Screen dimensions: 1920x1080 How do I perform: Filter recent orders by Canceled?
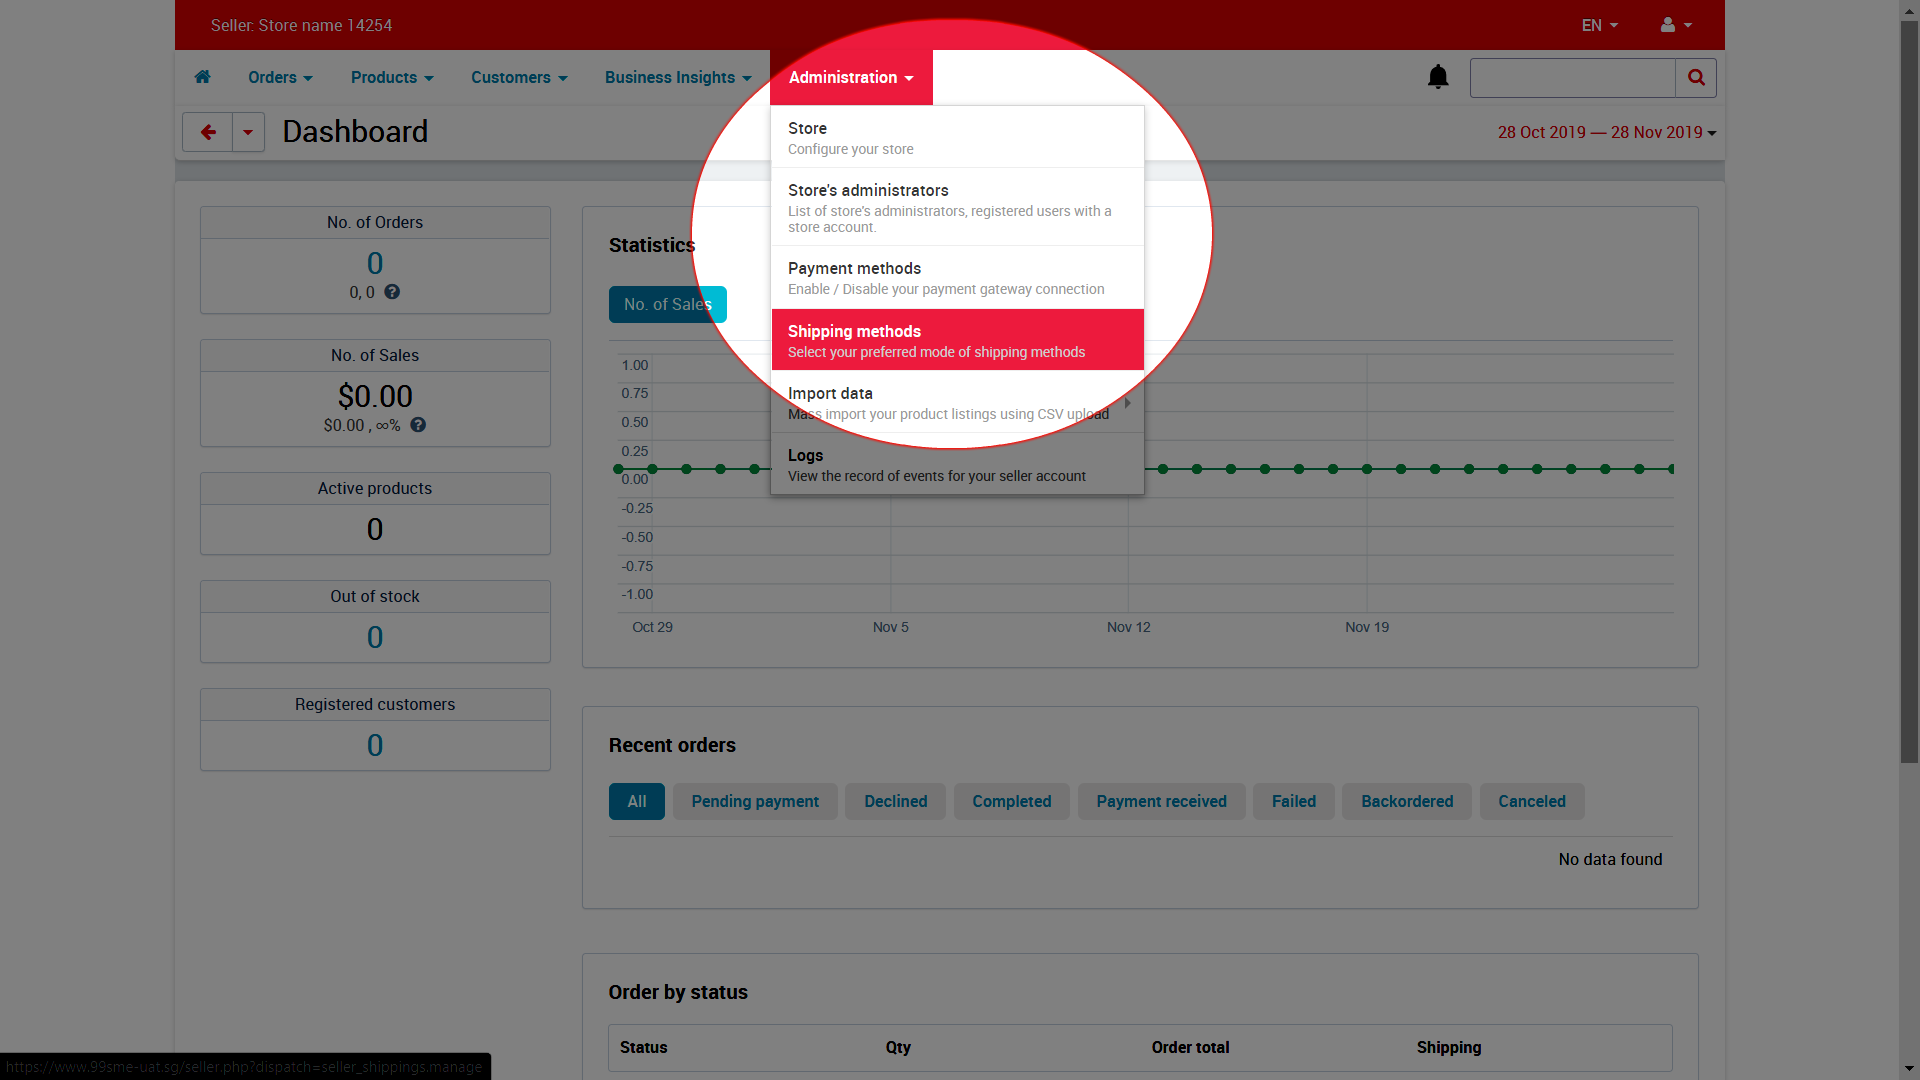pos(1531,801)
